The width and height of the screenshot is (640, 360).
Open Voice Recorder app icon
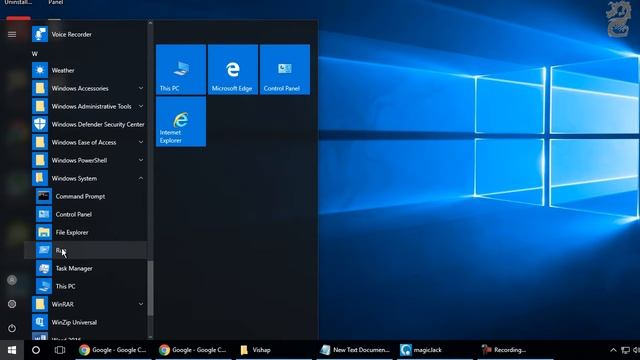40,34
